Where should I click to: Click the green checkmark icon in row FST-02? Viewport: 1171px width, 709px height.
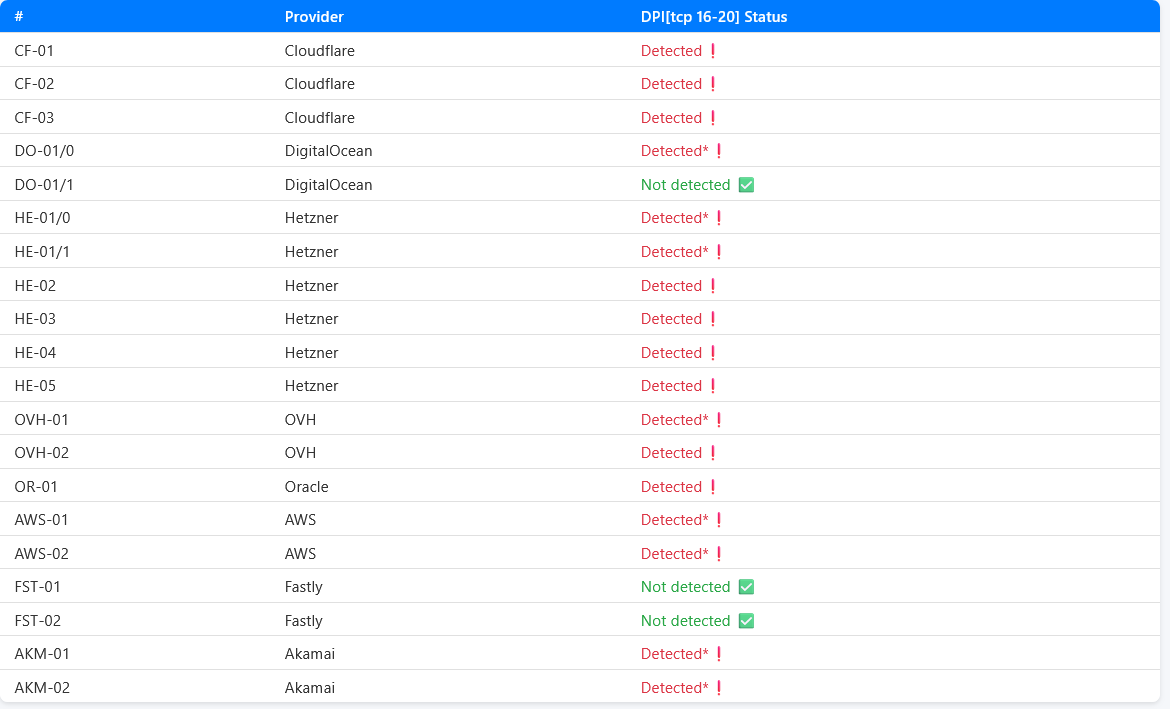[x=746, y=621]
